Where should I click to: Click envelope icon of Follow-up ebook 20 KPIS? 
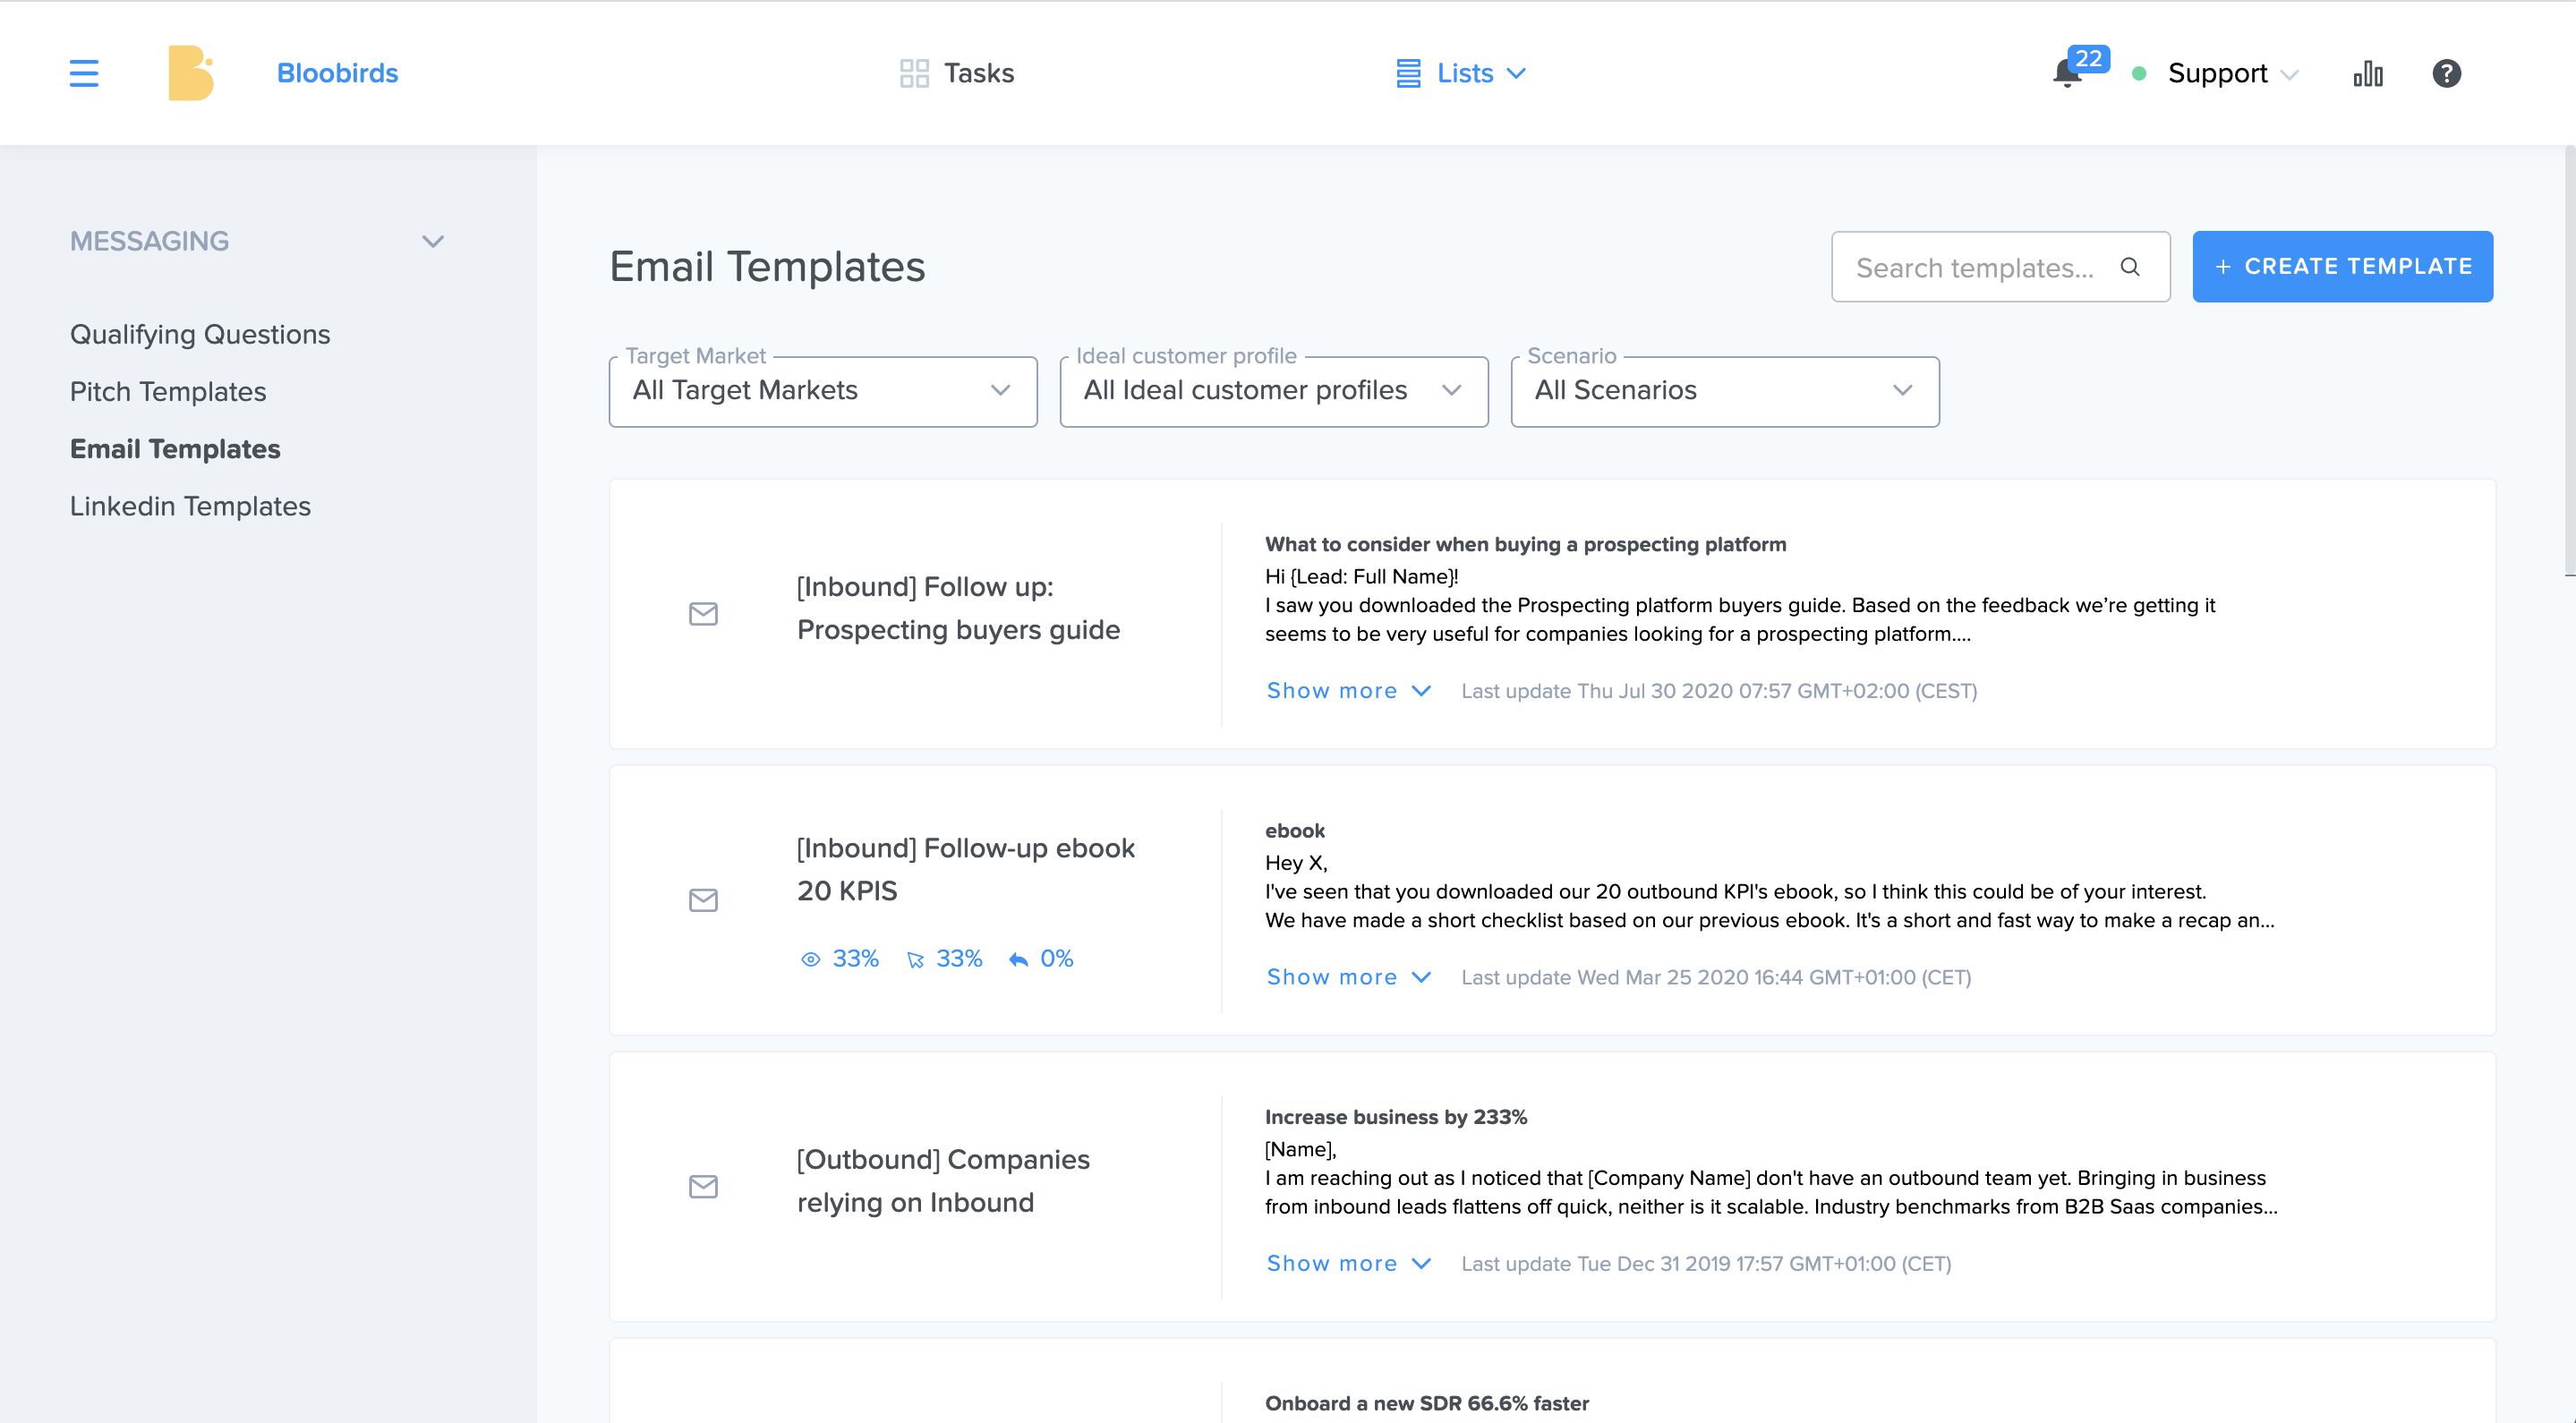pyautogui.click(x=703, y=900)
